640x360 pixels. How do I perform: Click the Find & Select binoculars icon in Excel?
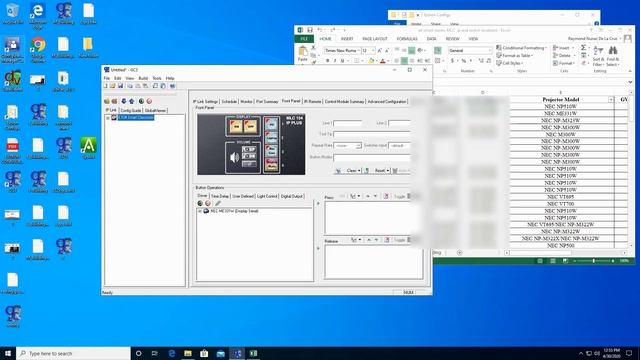point(613,51)
